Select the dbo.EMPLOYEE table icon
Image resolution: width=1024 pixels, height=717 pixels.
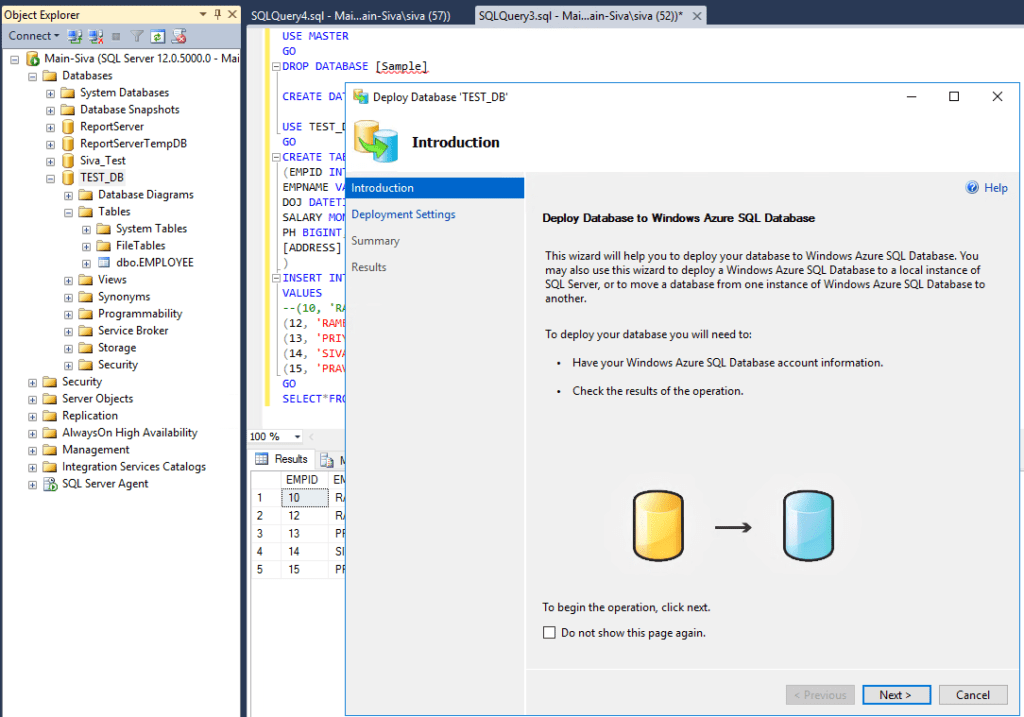pyautogui.click(x=105, y=263)
